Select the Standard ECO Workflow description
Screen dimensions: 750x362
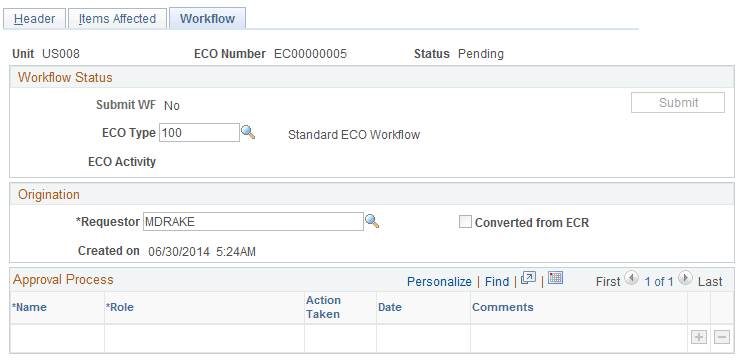tap(354, 135)
